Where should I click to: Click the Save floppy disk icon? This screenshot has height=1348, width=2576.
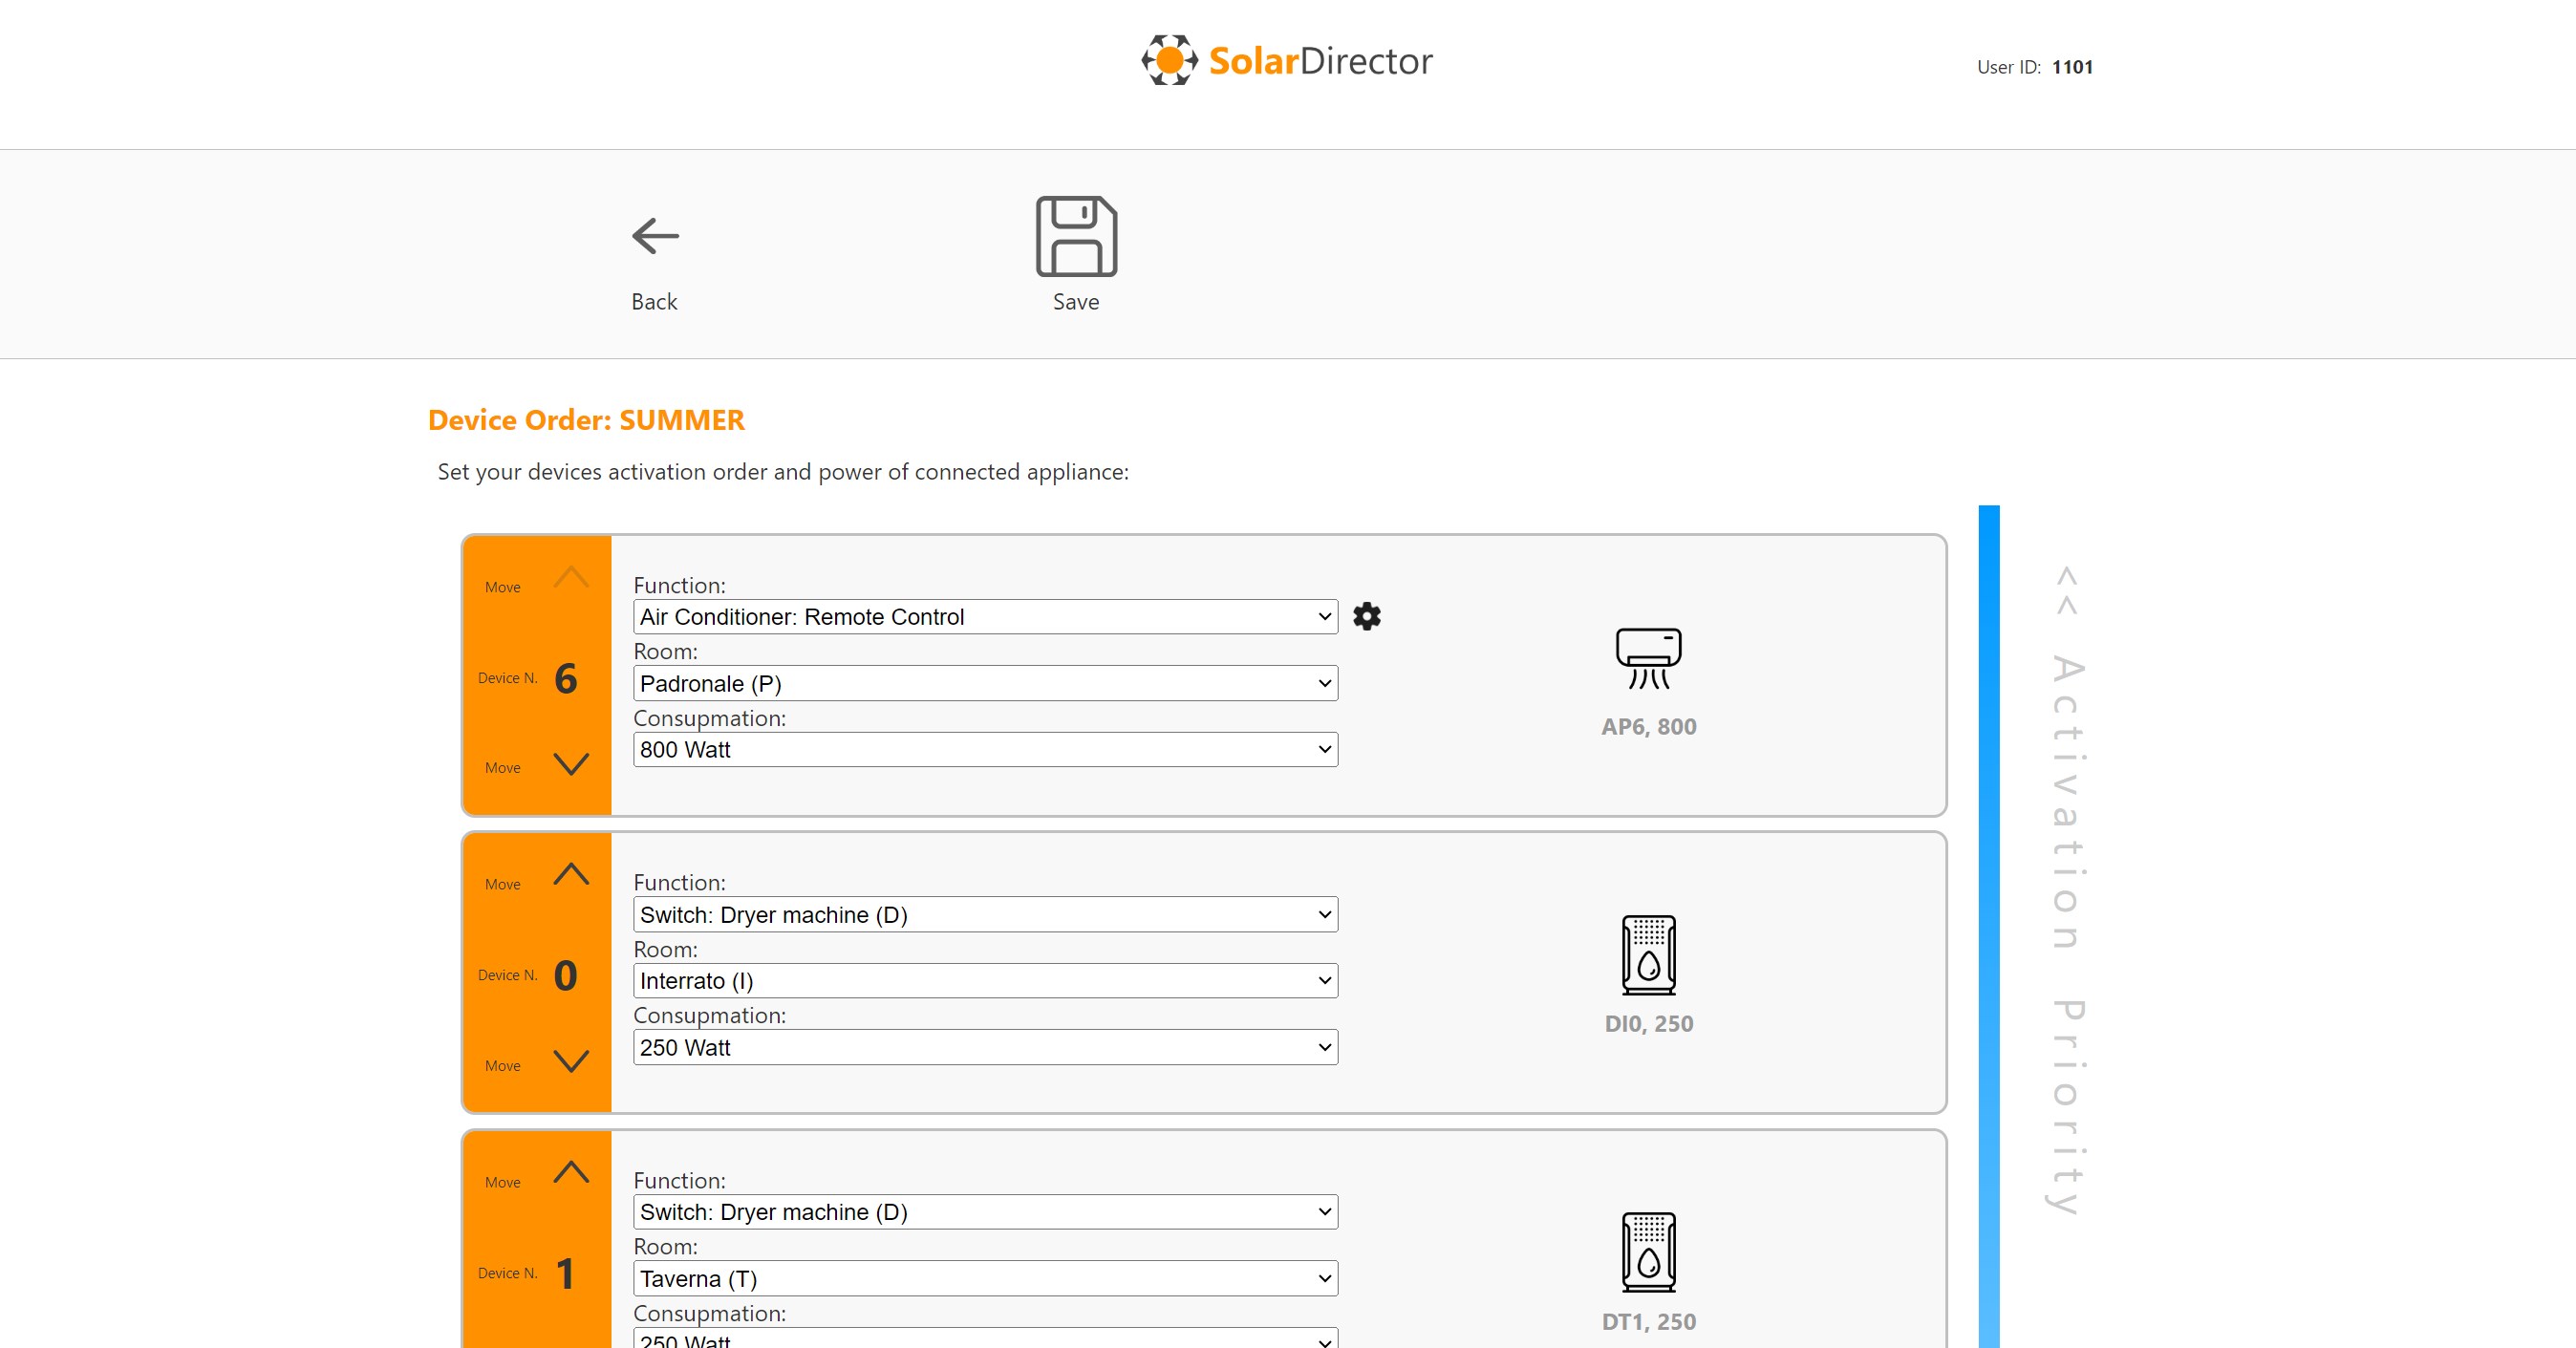click(x=1076, y=236)
